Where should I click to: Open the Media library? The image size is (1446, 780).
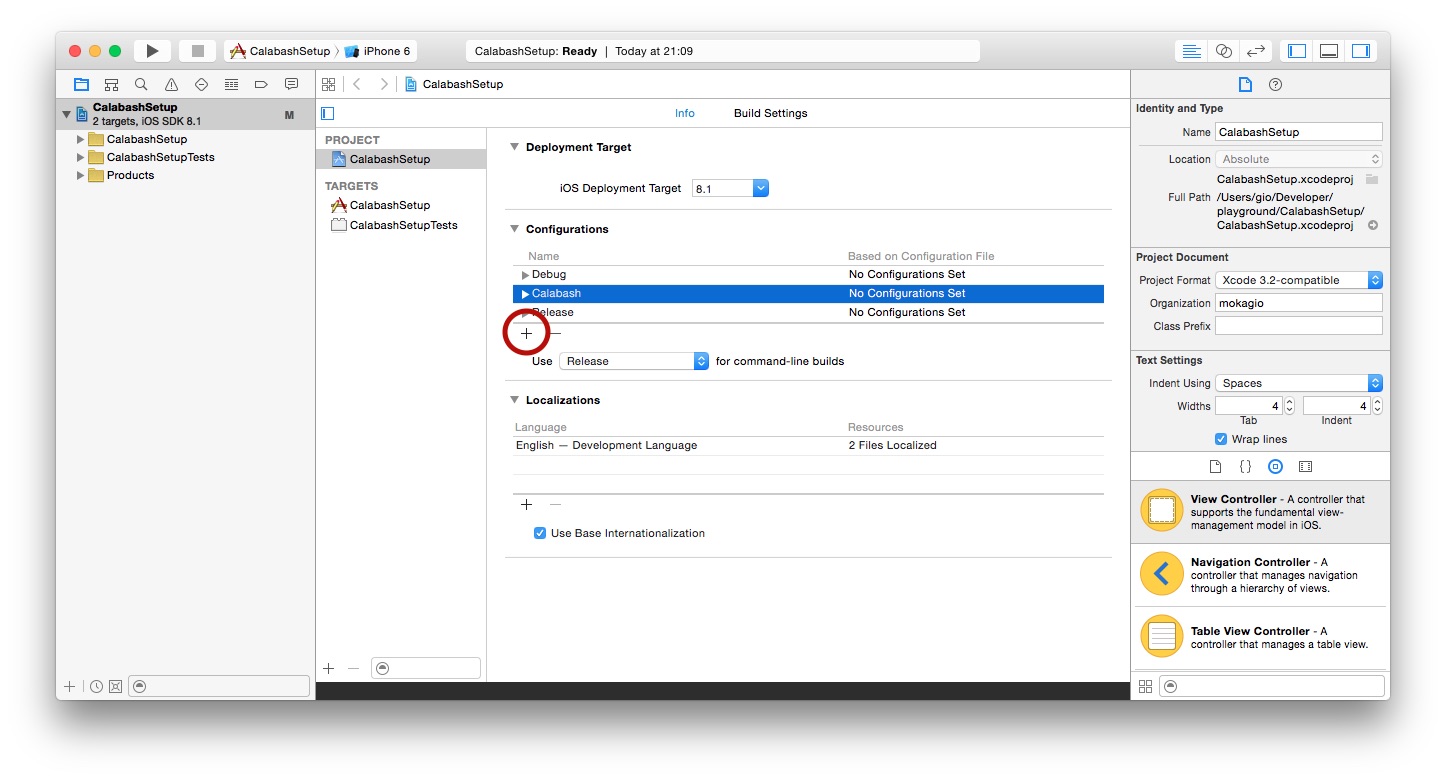[1305, 466]
